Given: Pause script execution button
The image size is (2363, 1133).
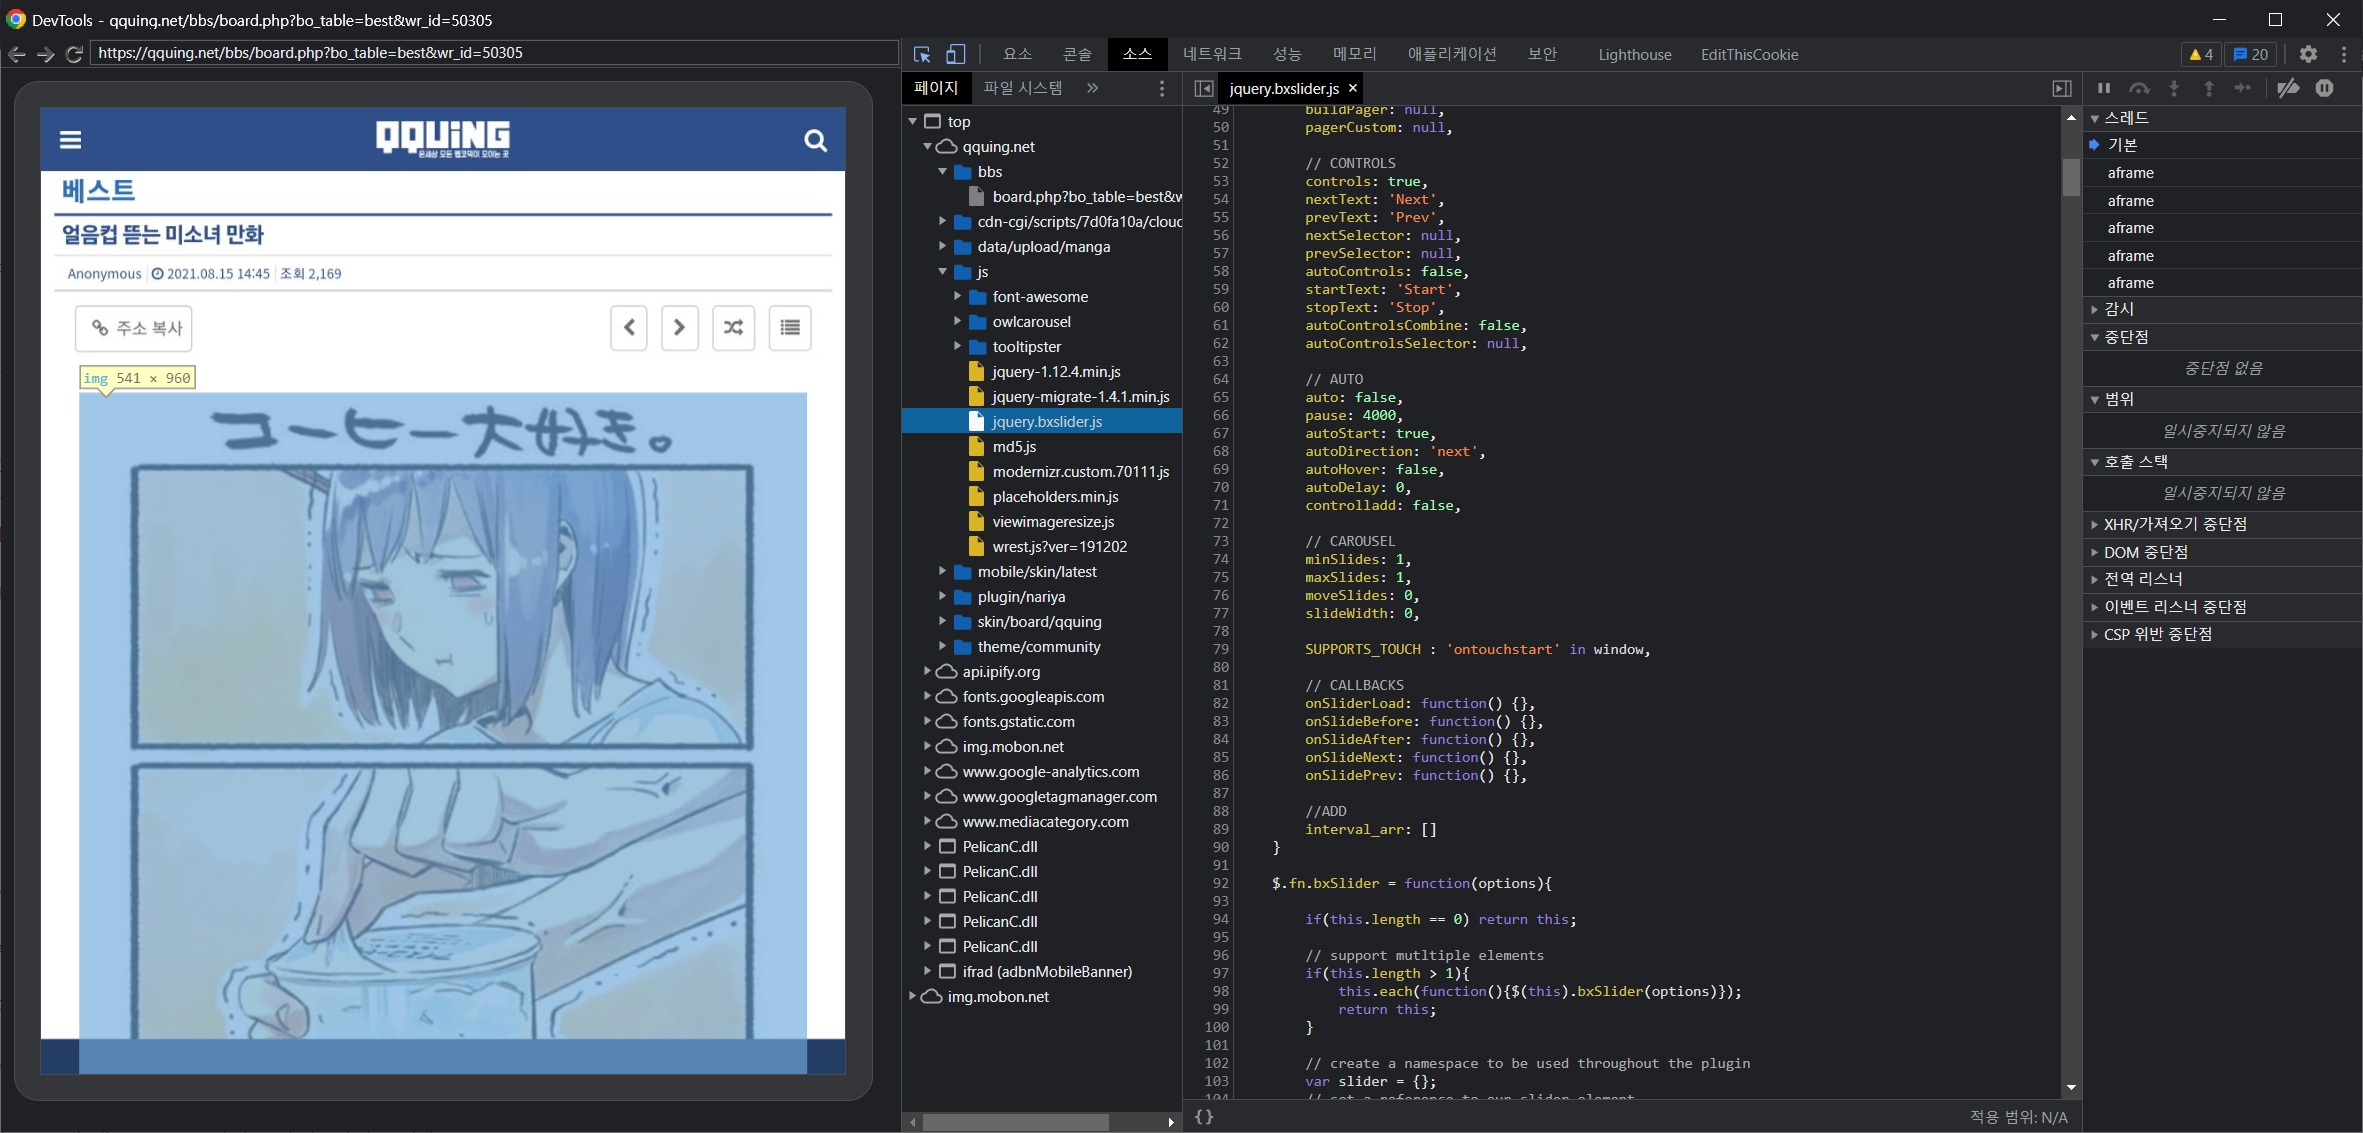Looking at the screenshot, I should pos(2104,88).
